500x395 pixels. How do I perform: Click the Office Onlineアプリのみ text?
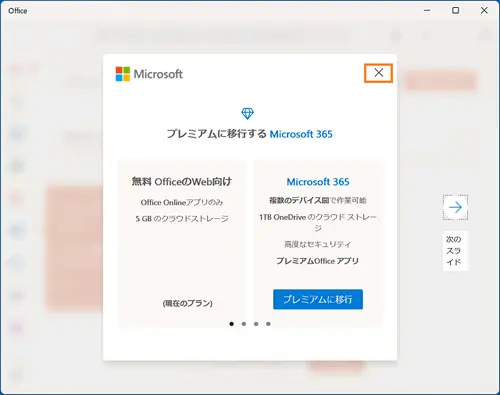click(x=182, y=202)
